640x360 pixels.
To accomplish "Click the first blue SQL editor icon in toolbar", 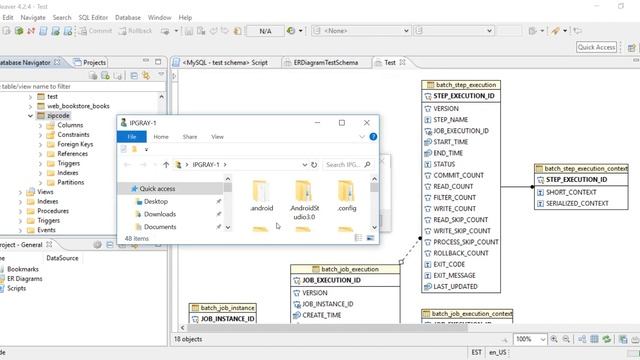I will (x=43, y=31).
